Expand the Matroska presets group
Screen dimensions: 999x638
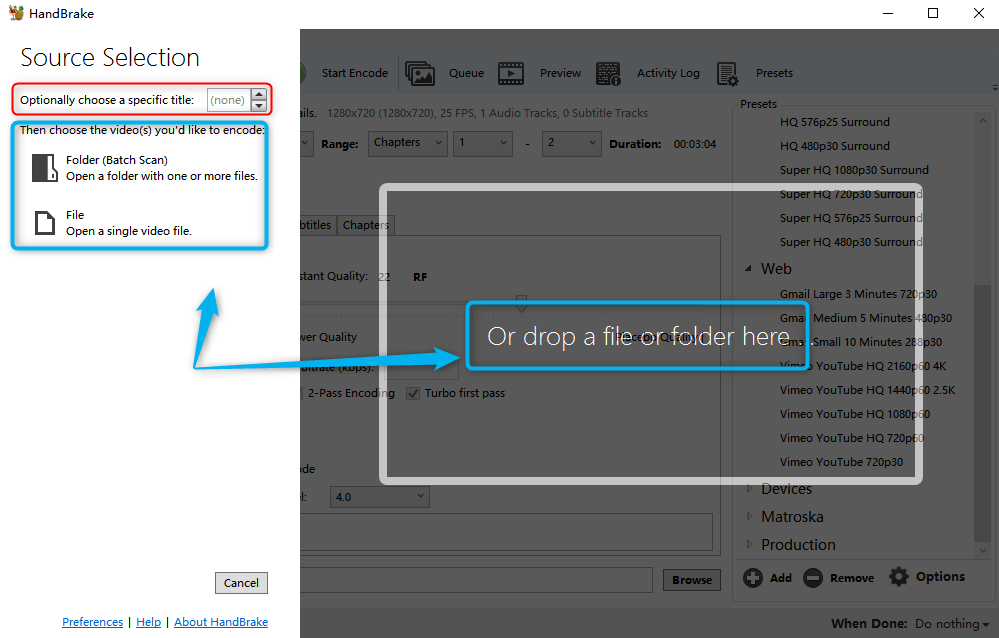[749, 516]
